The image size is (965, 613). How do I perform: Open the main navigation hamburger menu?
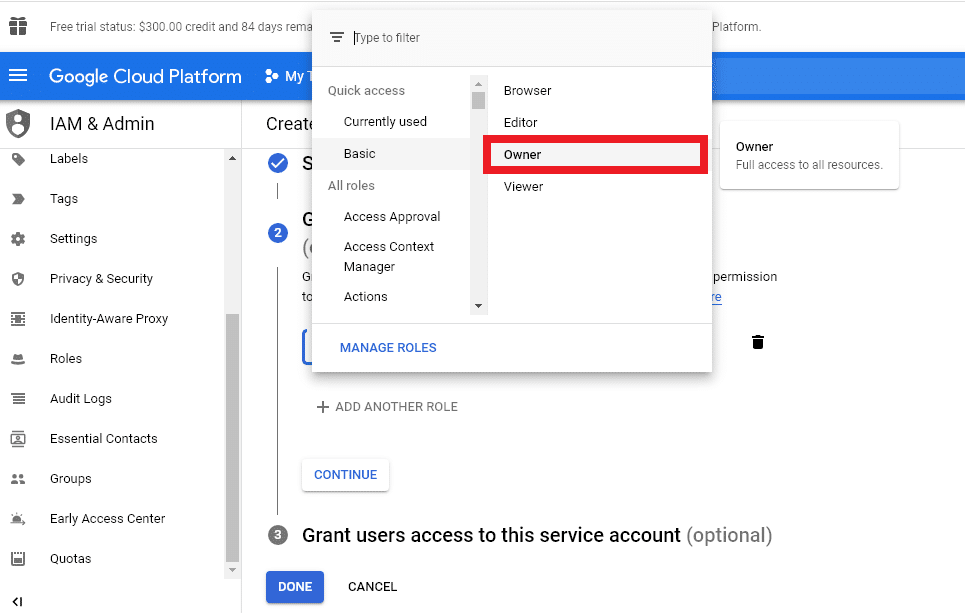click(x=18, y=76)
